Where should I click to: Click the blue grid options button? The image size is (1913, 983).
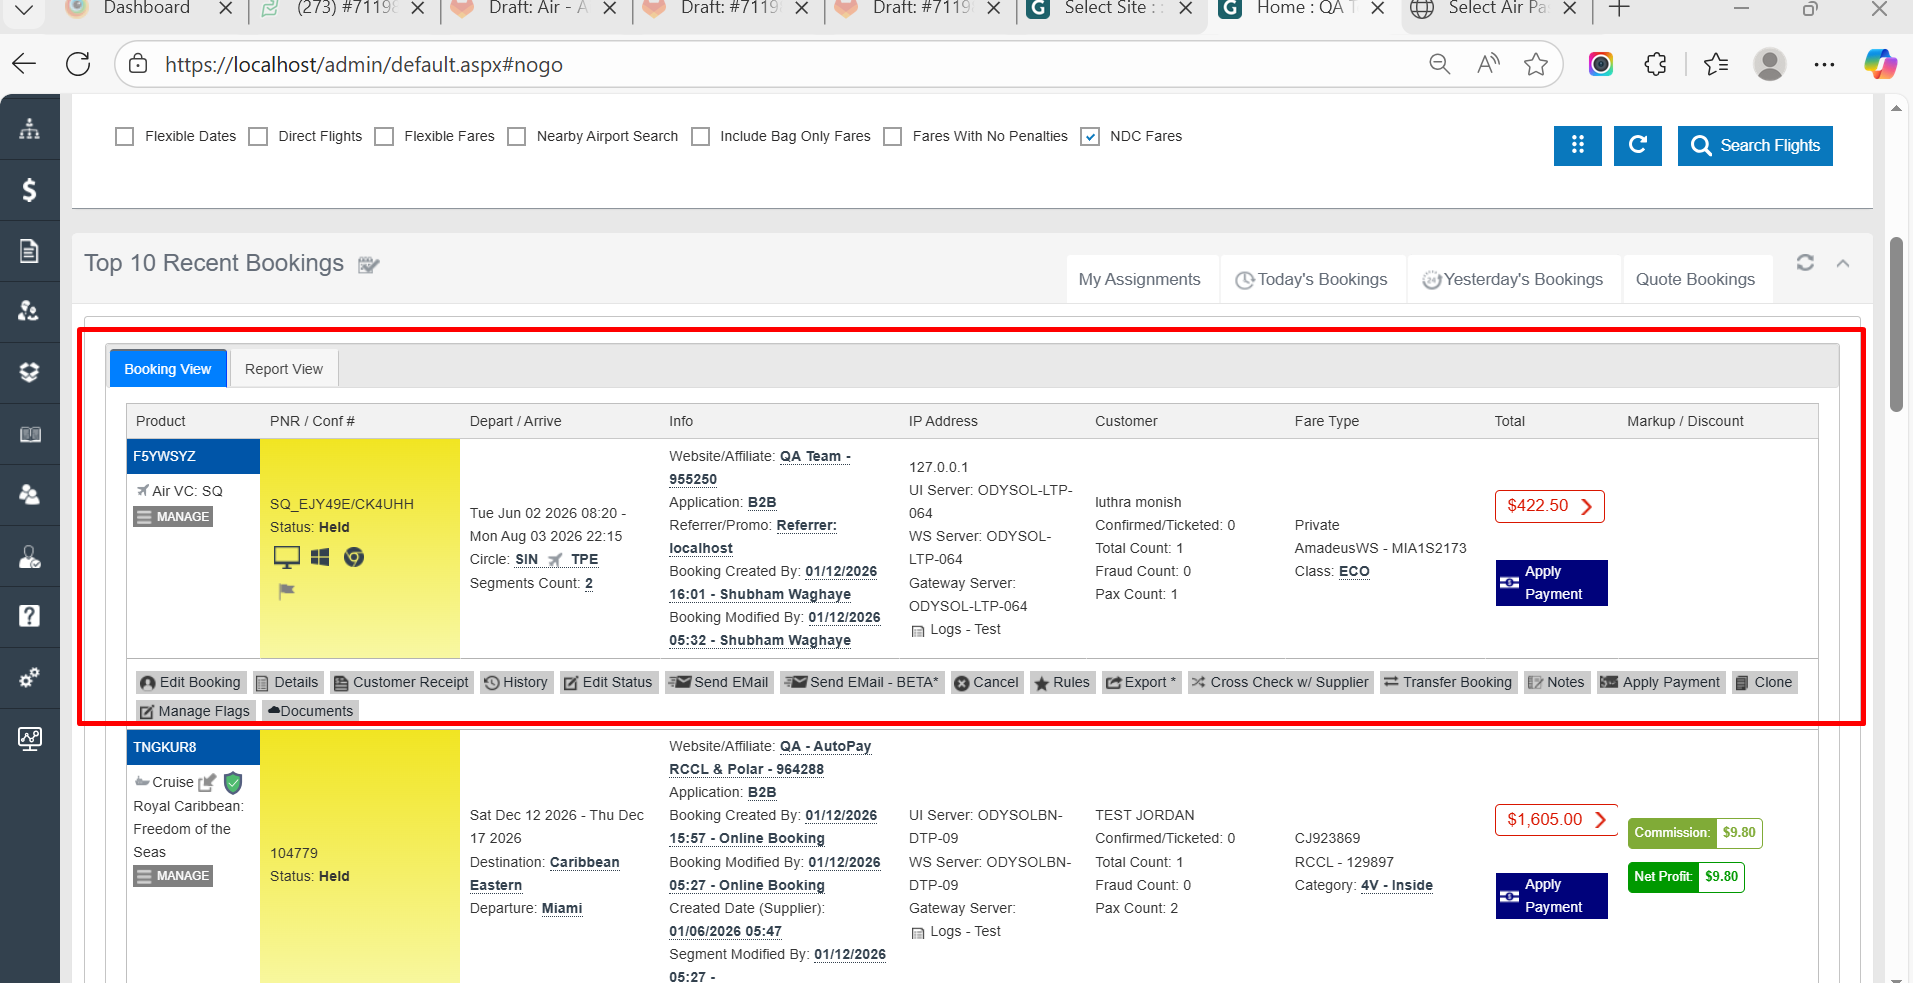click(1577, 145)
